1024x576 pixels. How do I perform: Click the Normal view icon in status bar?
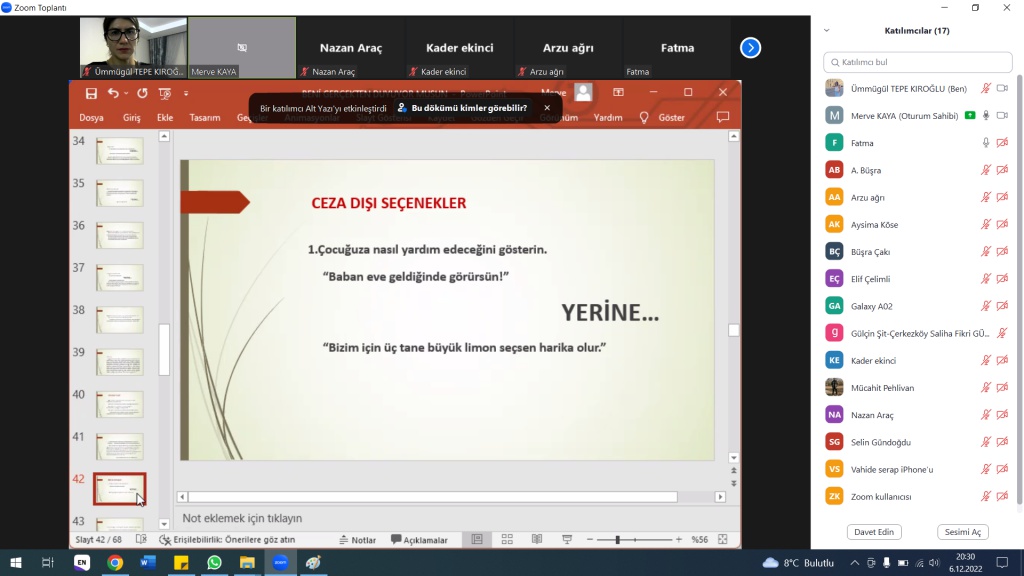click(x=477, y=539)
